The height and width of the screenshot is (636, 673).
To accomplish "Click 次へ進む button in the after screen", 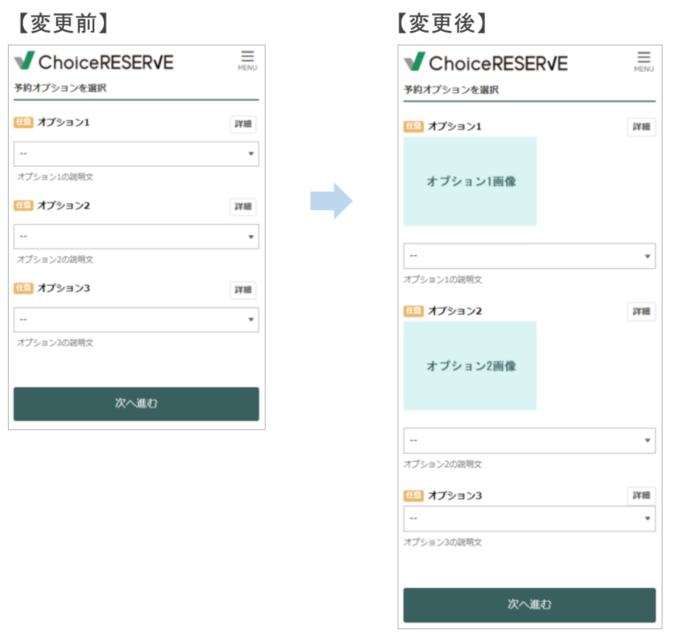I will tap(530, 605).
